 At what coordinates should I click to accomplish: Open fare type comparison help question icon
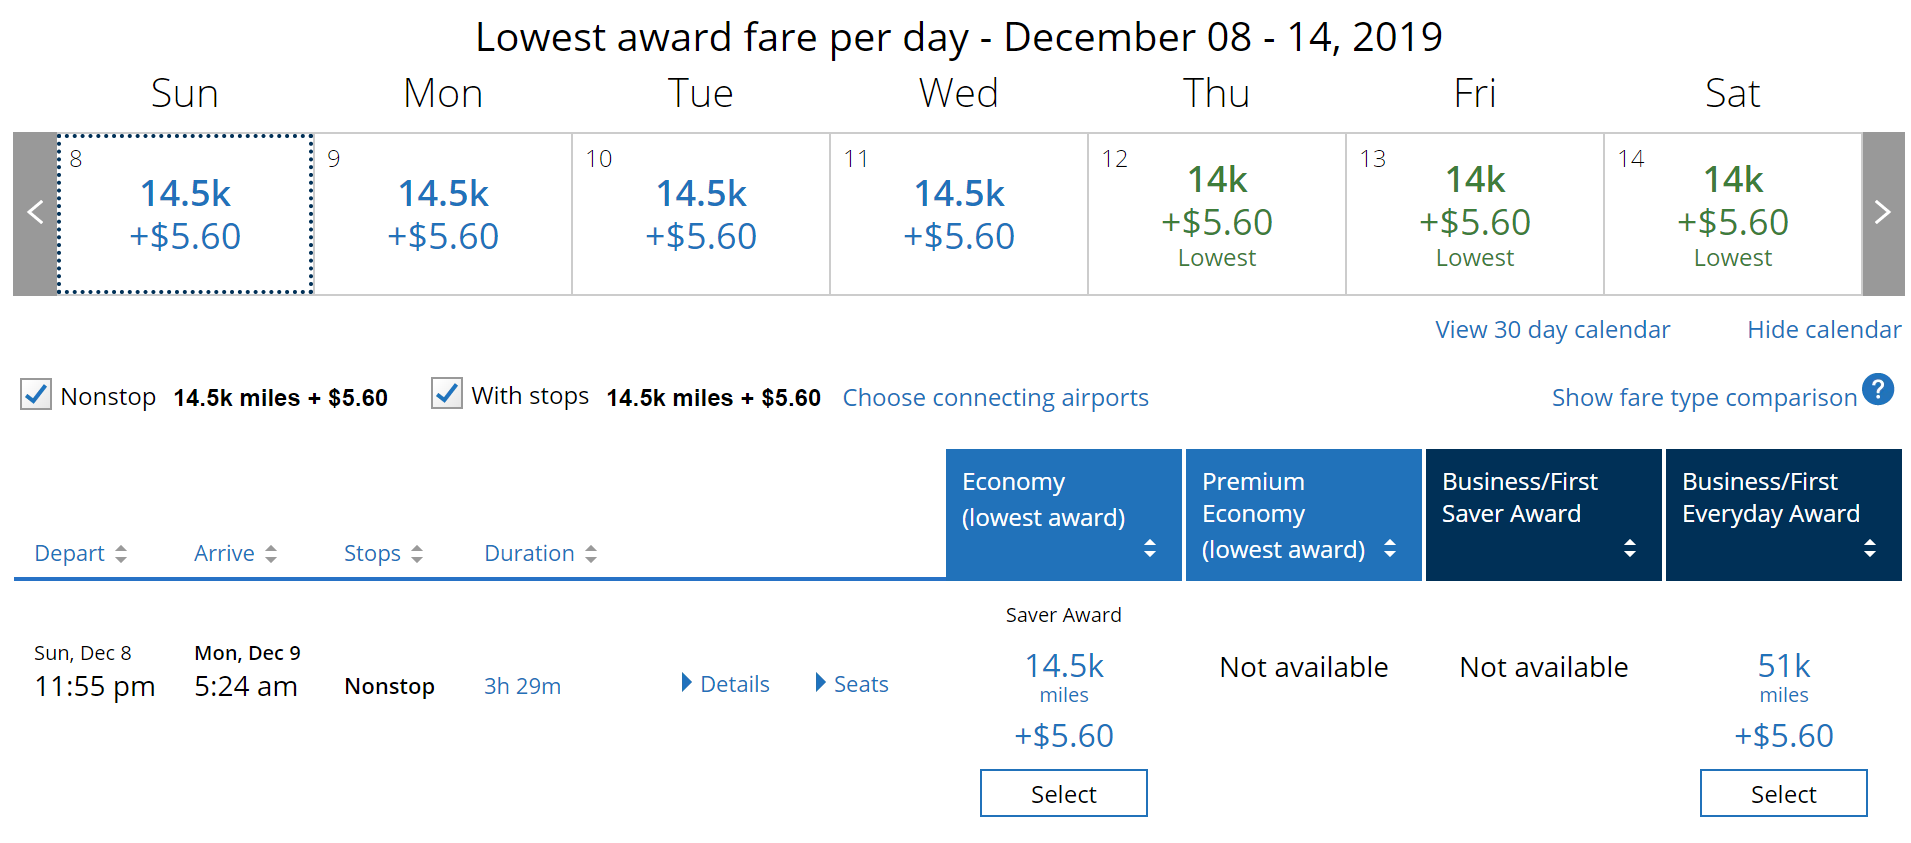point(1878,389)
